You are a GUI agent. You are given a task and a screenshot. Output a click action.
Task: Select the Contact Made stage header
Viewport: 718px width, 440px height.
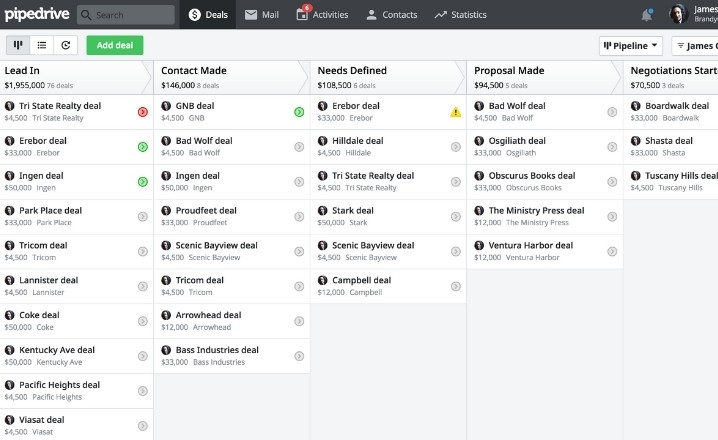click(x=231, y=77)
